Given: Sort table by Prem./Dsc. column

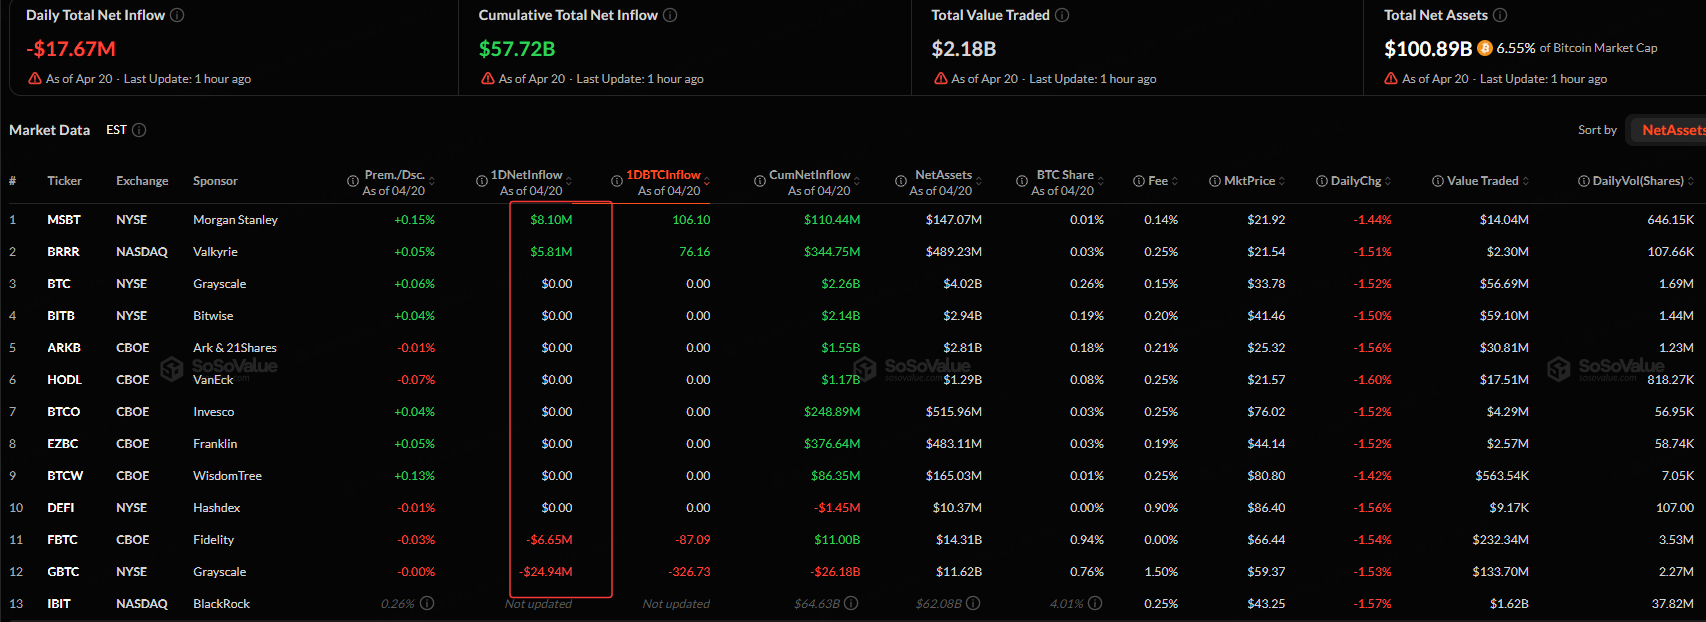Looking at the screenshot, I should point(432,181).
